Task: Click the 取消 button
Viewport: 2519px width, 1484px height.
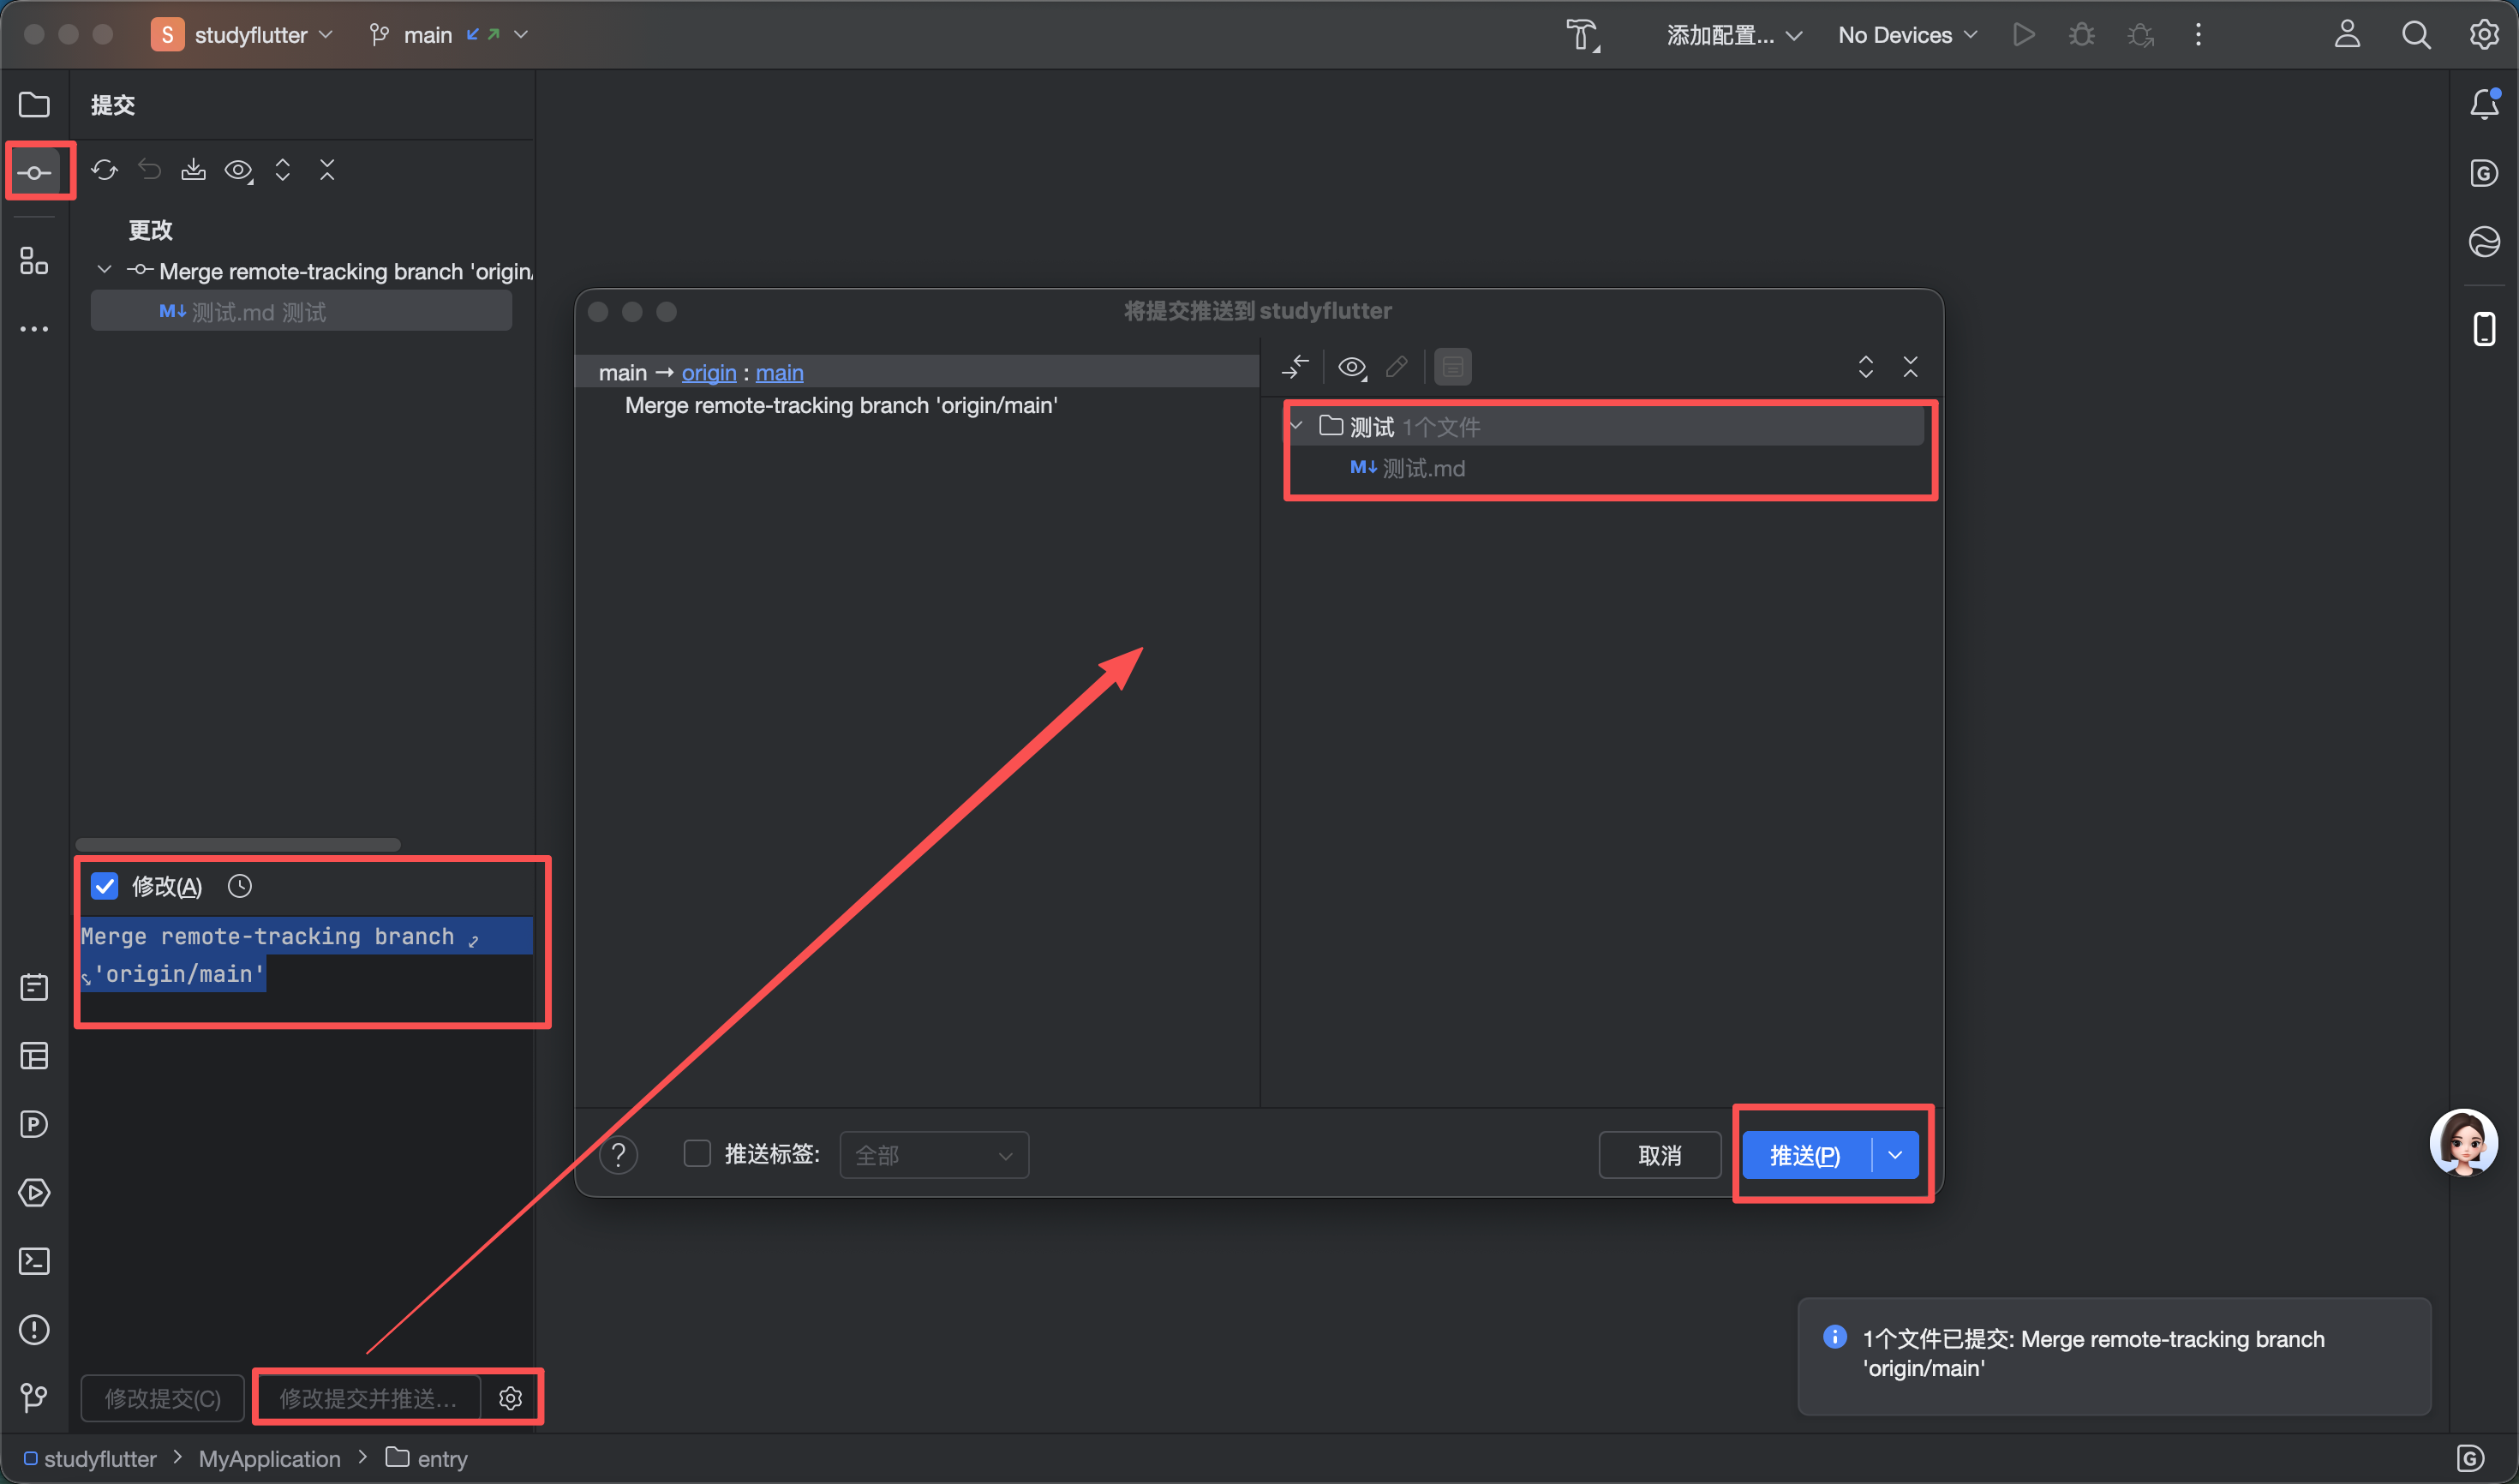Action: point(1659,1155)
